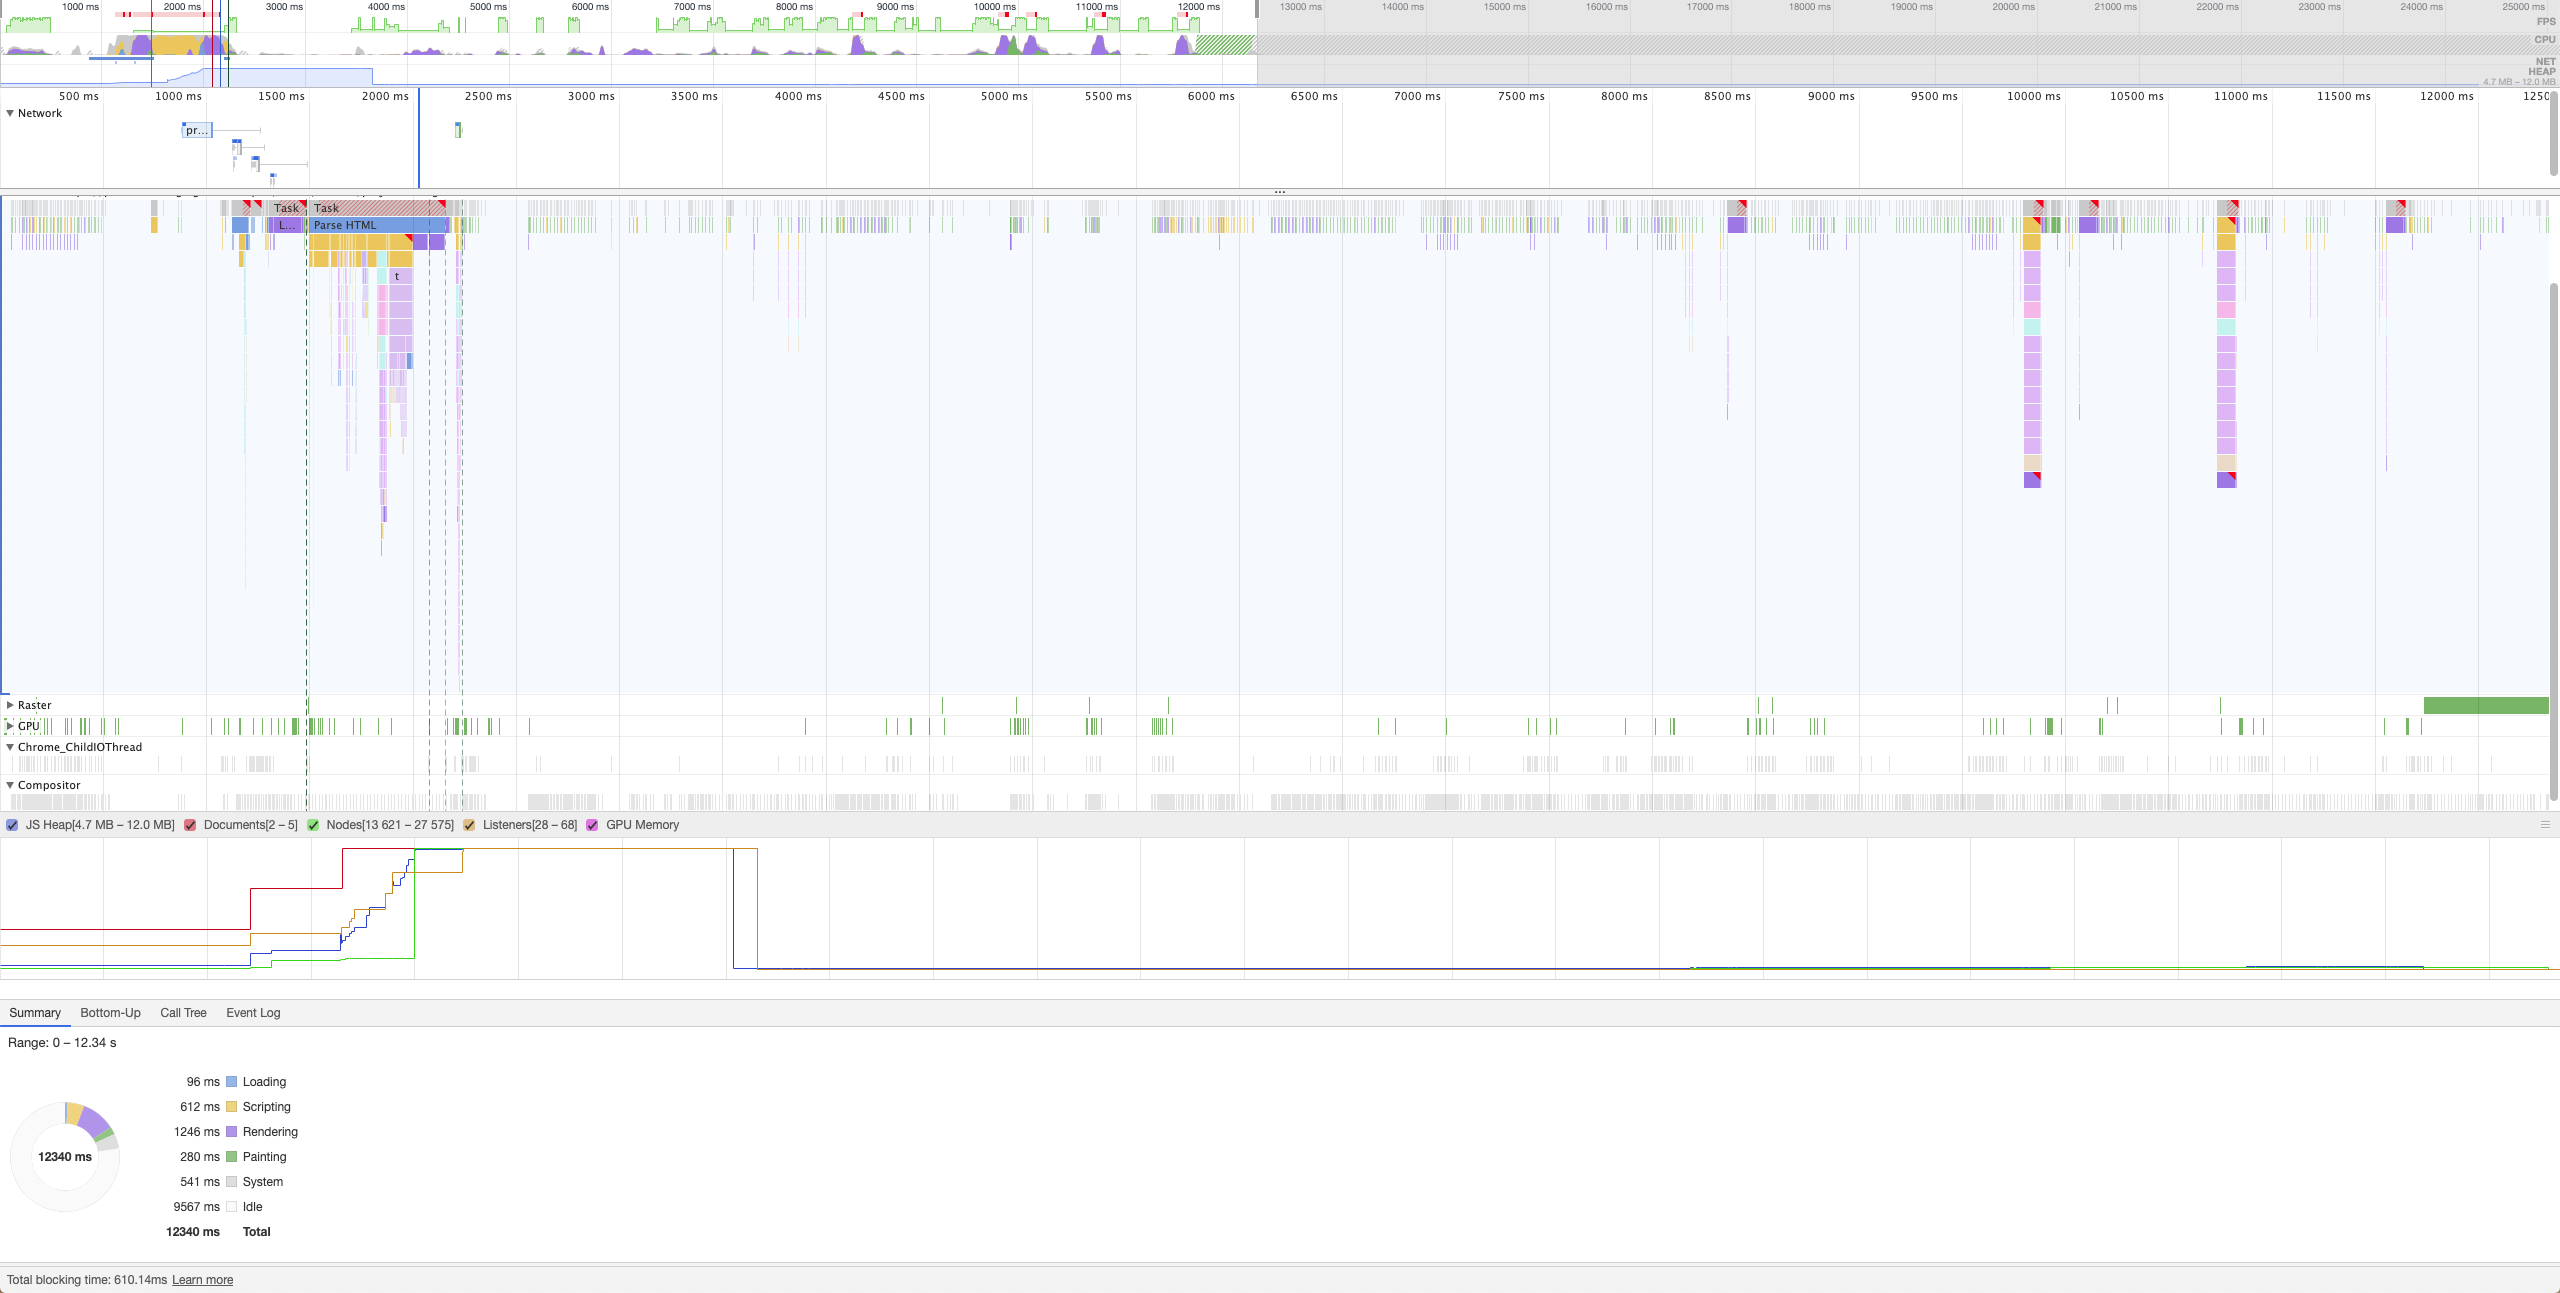Toggle the GPU Memory checkbox
The width and height of the screenshot is (2560, 1293).
coord(592,825)
